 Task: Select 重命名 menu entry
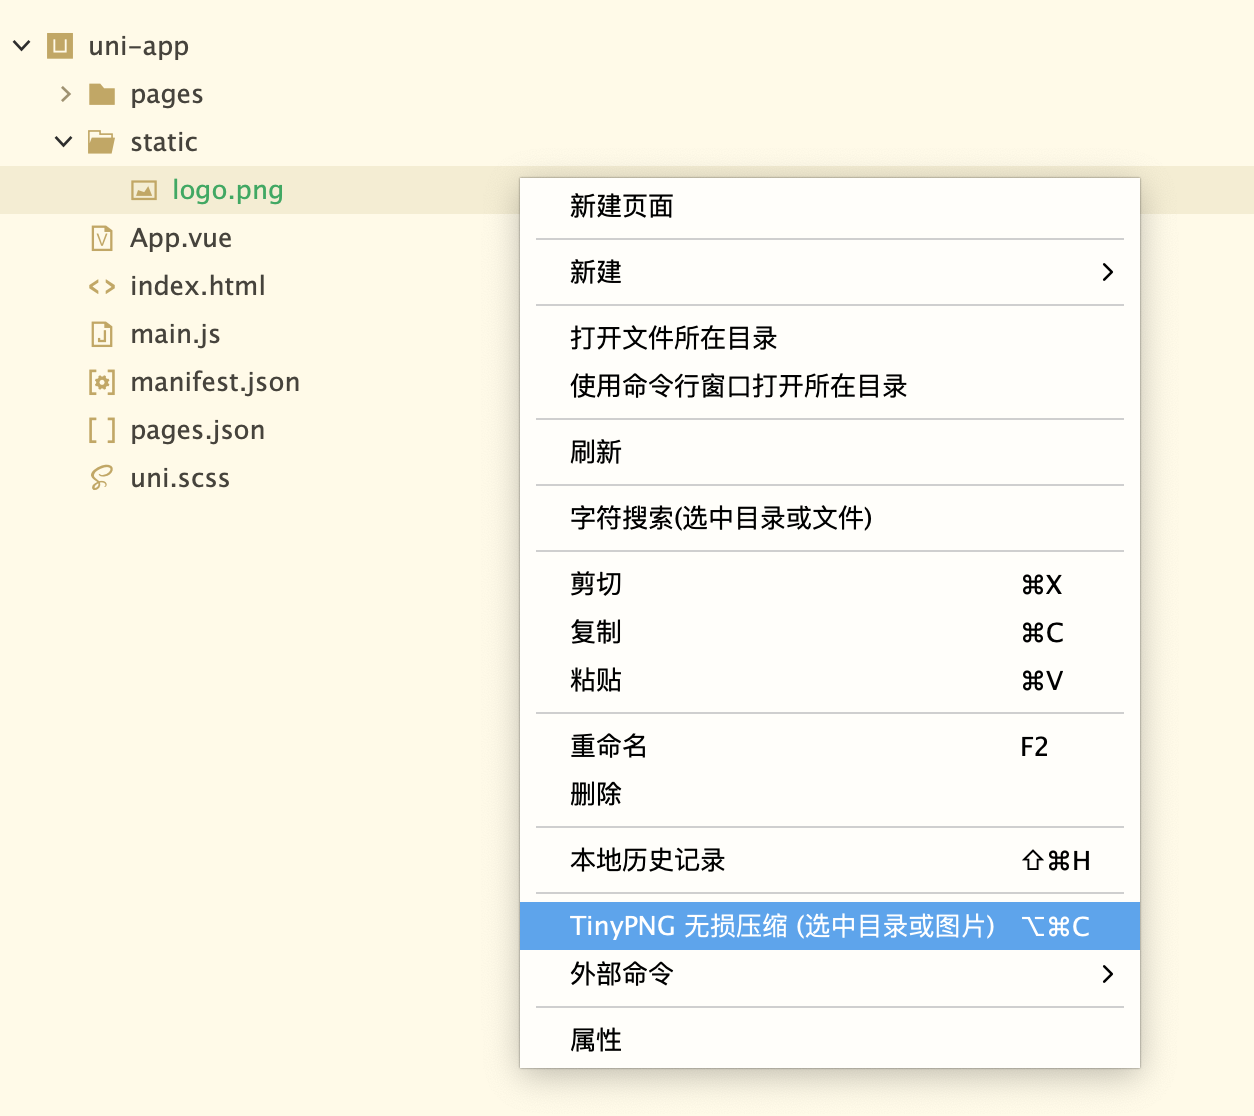click(830, 746)
